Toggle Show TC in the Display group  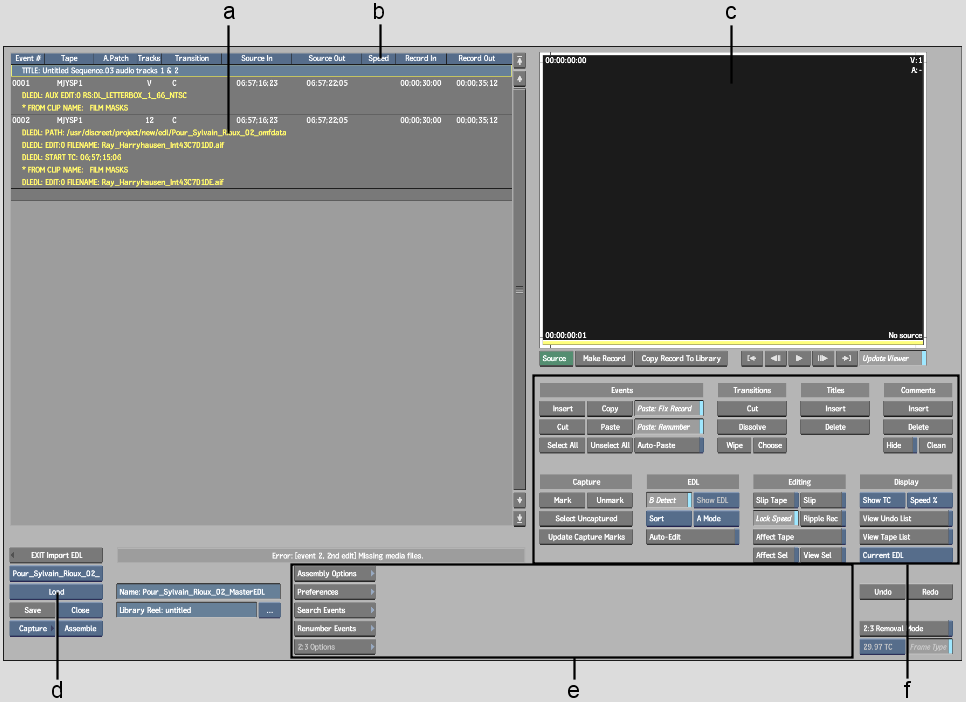(882, 500)
